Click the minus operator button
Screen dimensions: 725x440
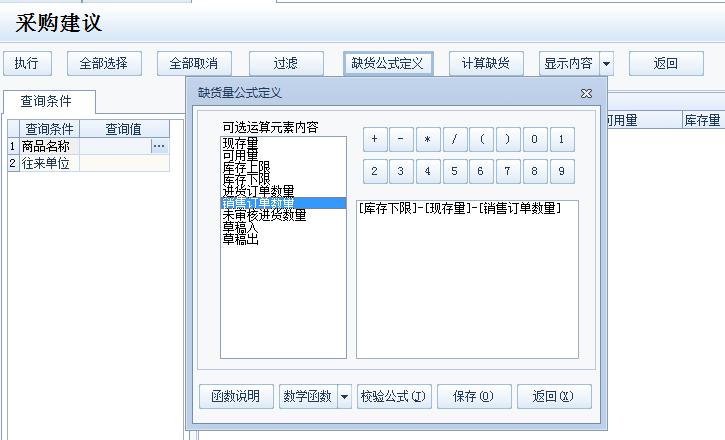click(401, 140)
